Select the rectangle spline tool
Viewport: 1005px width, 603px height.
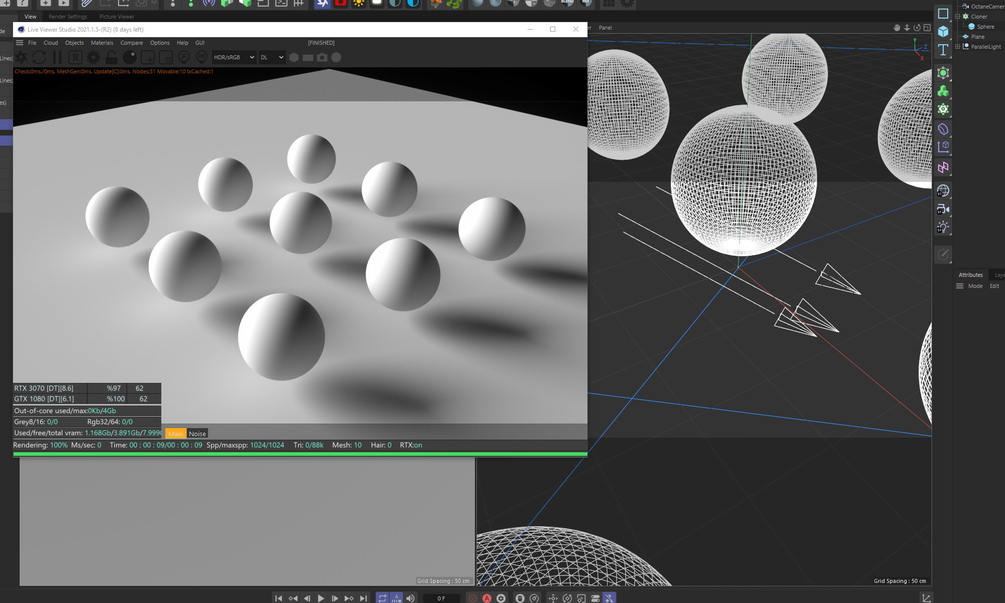coord(943,13)
